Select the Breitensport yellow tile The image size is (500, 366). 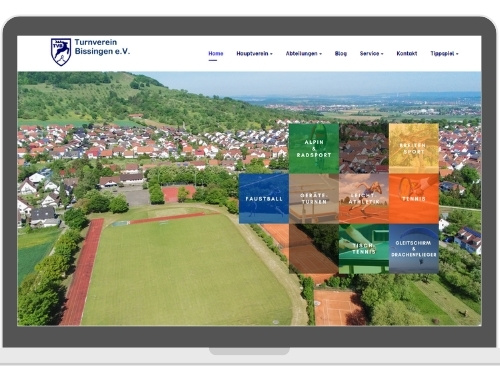(414, 148)
